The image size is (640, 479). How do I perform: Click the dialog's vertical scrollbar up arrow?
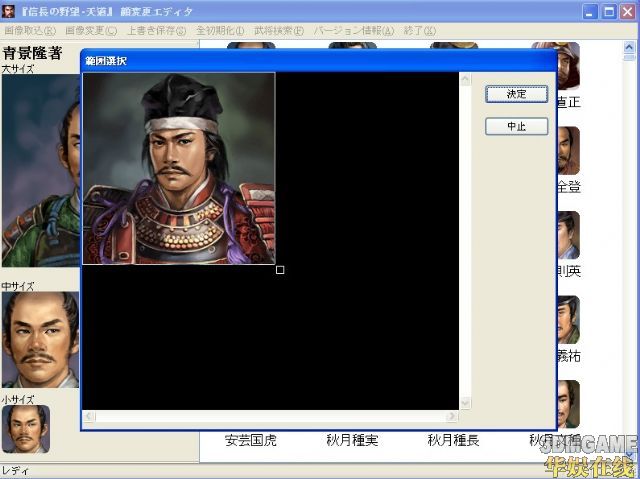coord(465,79)
